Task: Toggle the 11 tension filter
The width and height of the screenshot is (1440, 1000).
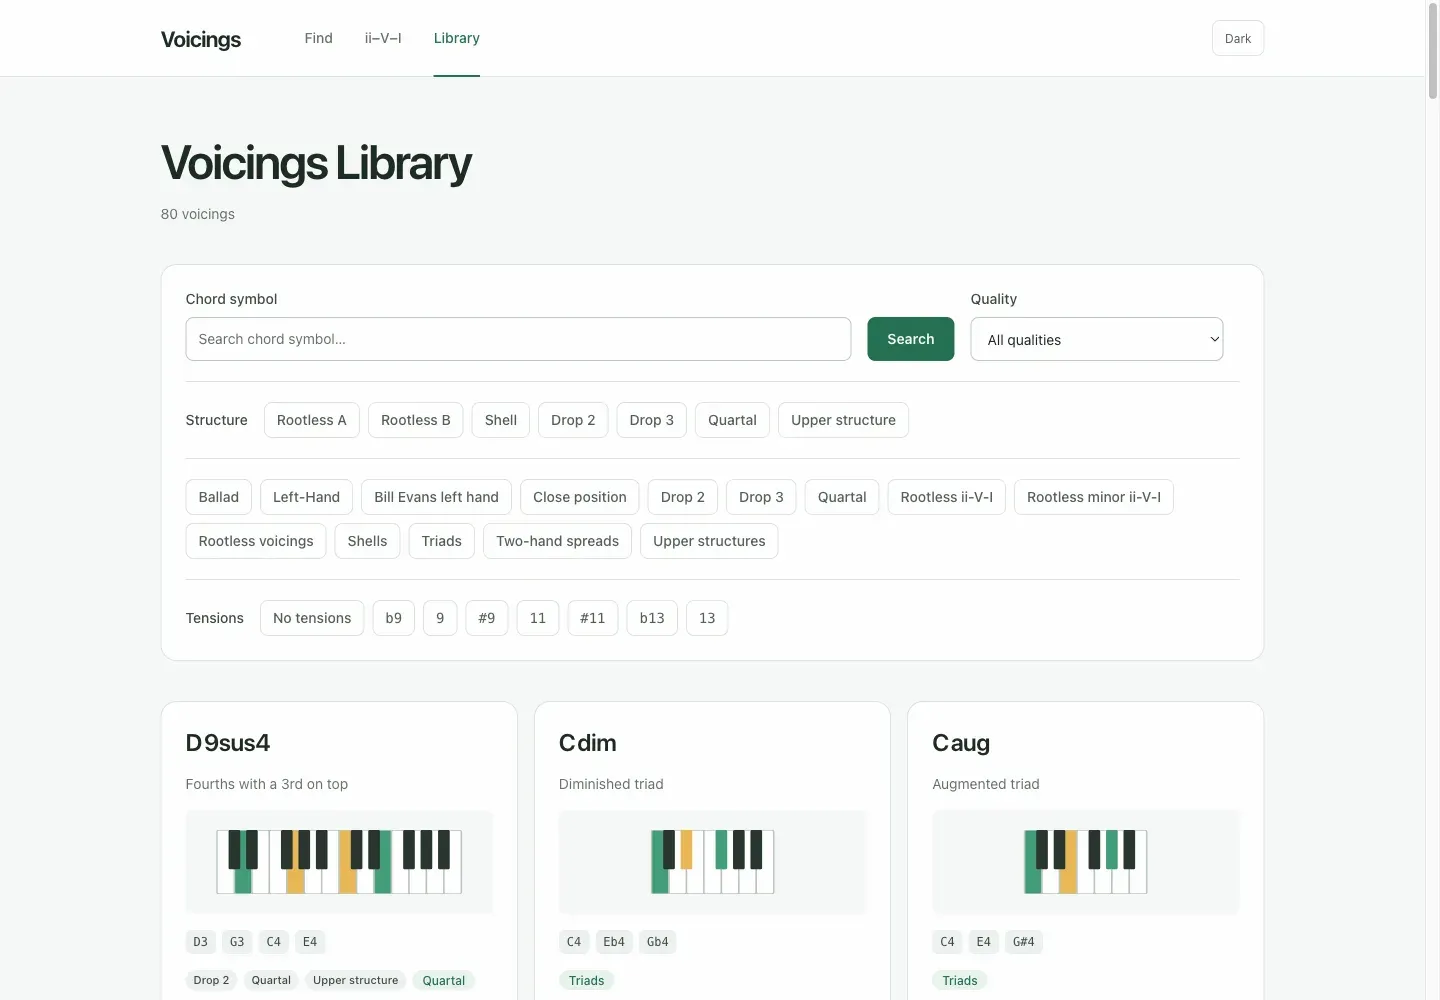Action: coord(538,618)
